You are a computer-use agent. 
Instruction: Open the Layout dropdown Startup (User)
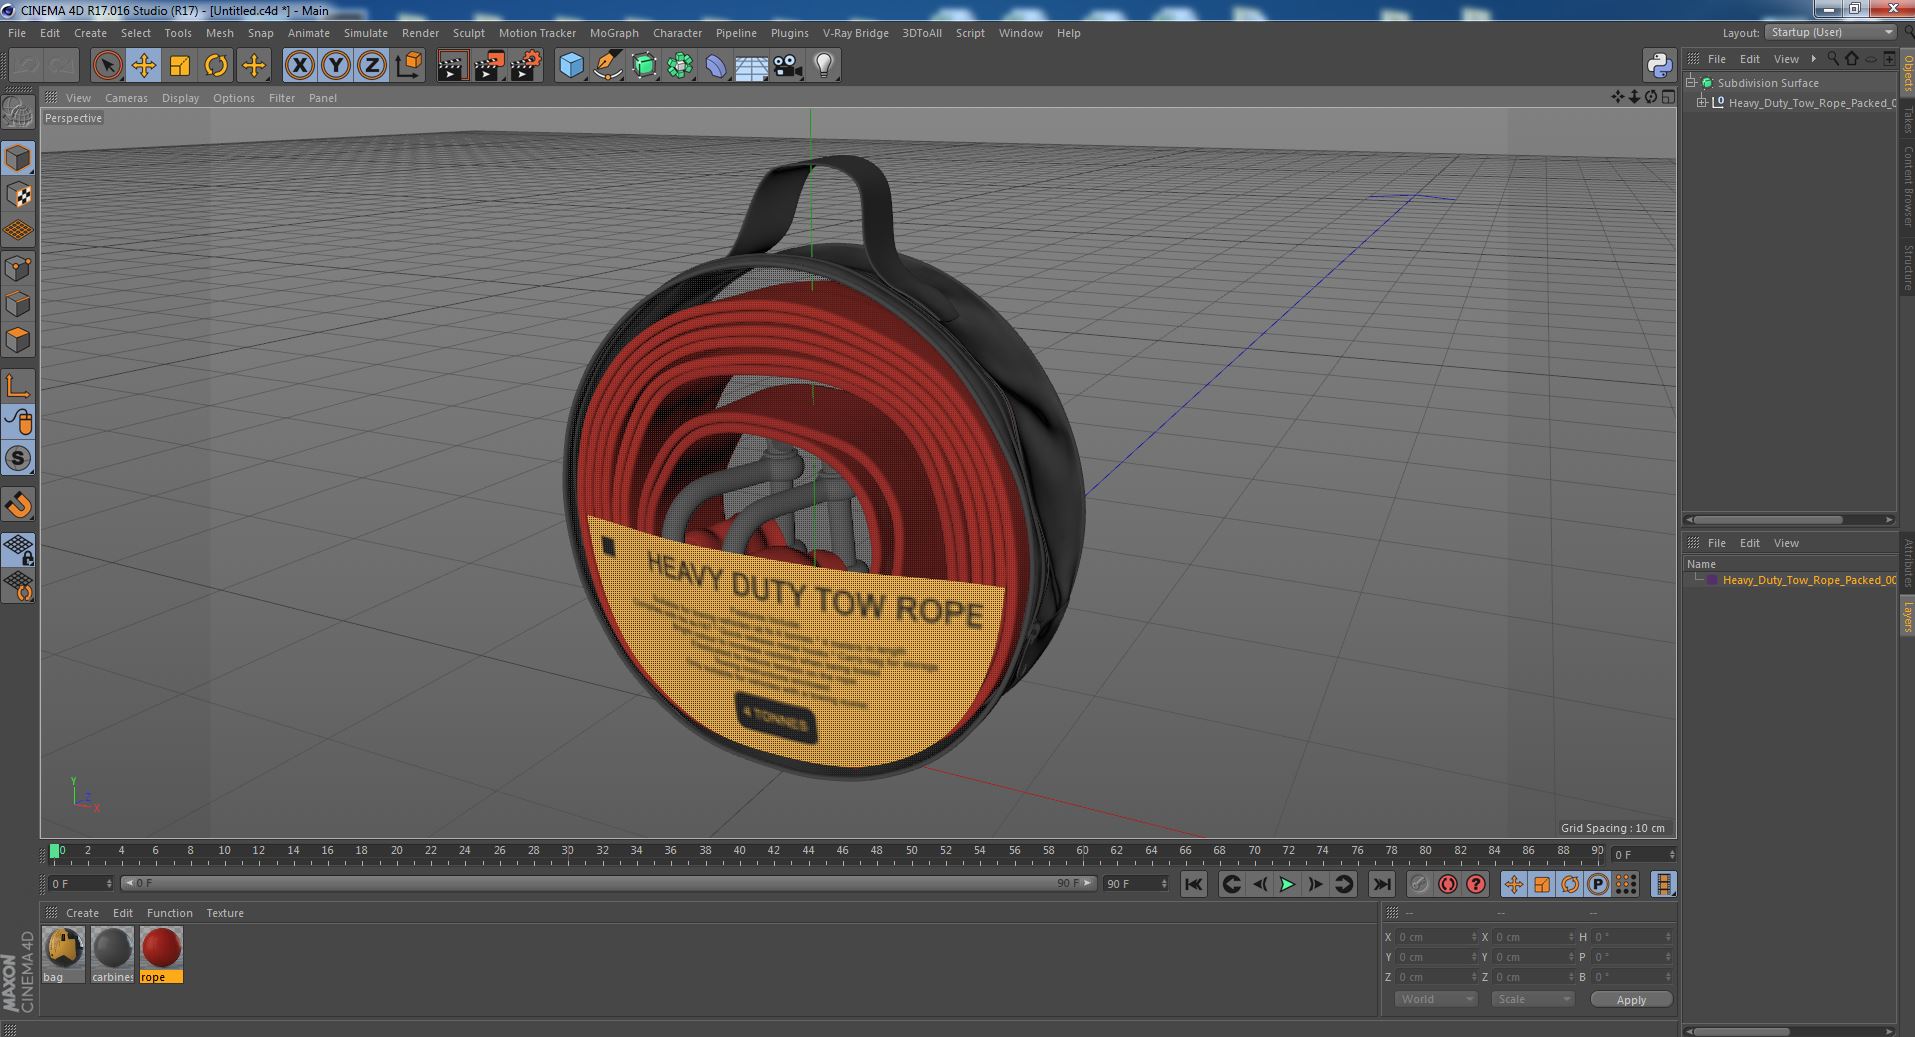(1831, 32)
